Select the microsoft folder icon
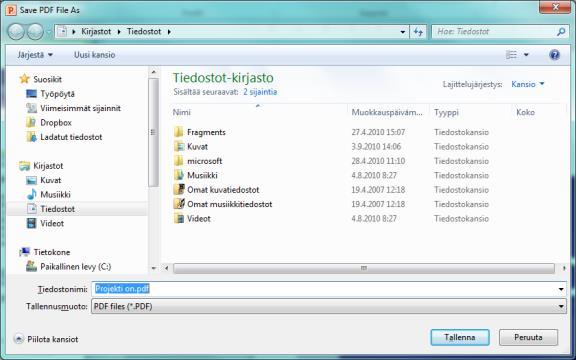Image resolution: width=576 pixels, height=360 pixels. (x=179, y=161)
